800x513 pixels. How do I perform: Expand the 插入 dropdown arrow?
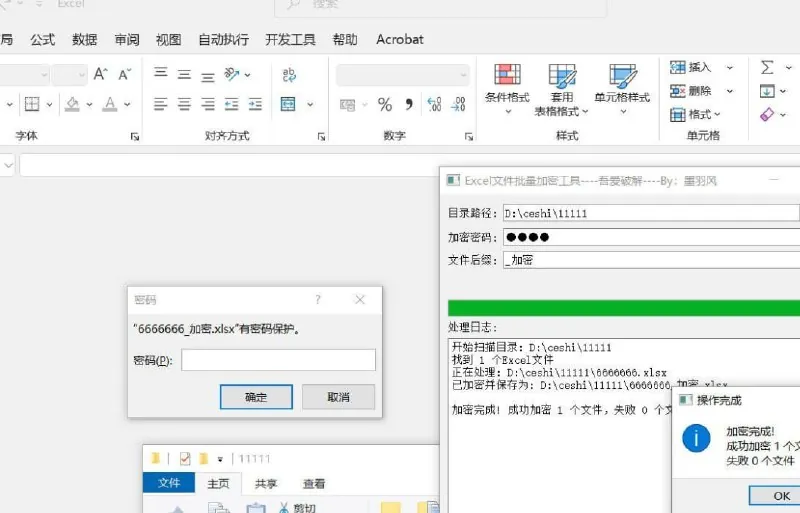pos(730,67)
